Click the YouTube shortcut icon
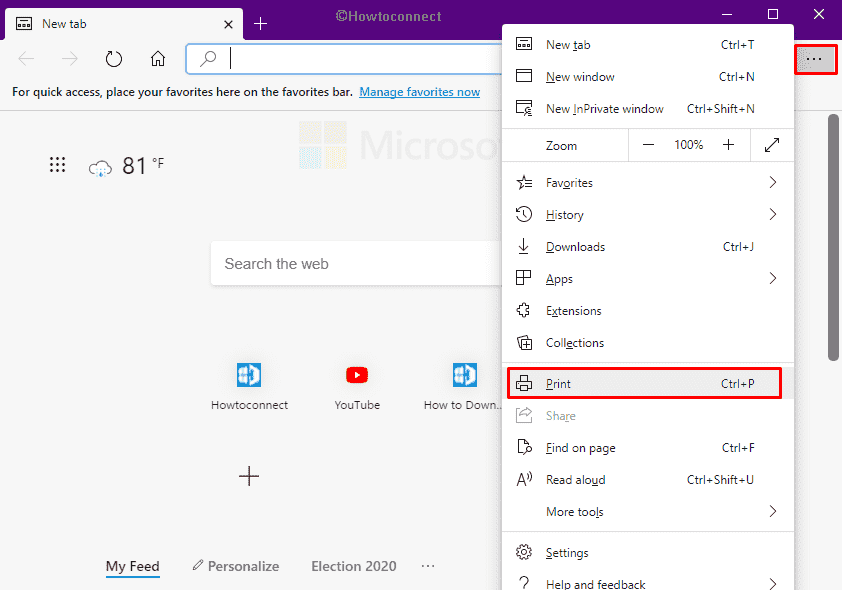Image resolution: width=842 pixels, height=590 pixels. (357, 375)
